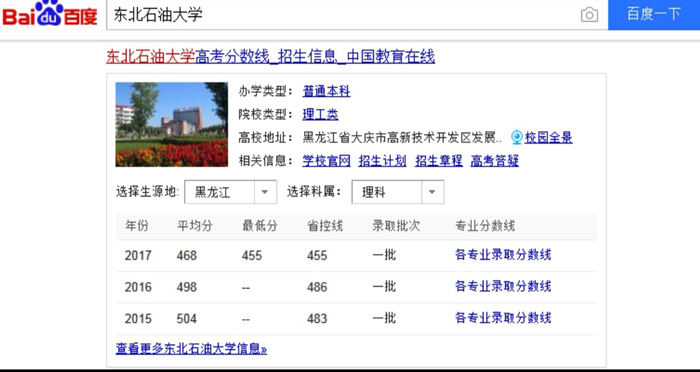This screenshot has width=700, height=372.
Task: Click the 百度一下 search button
Action: (654, 14)
